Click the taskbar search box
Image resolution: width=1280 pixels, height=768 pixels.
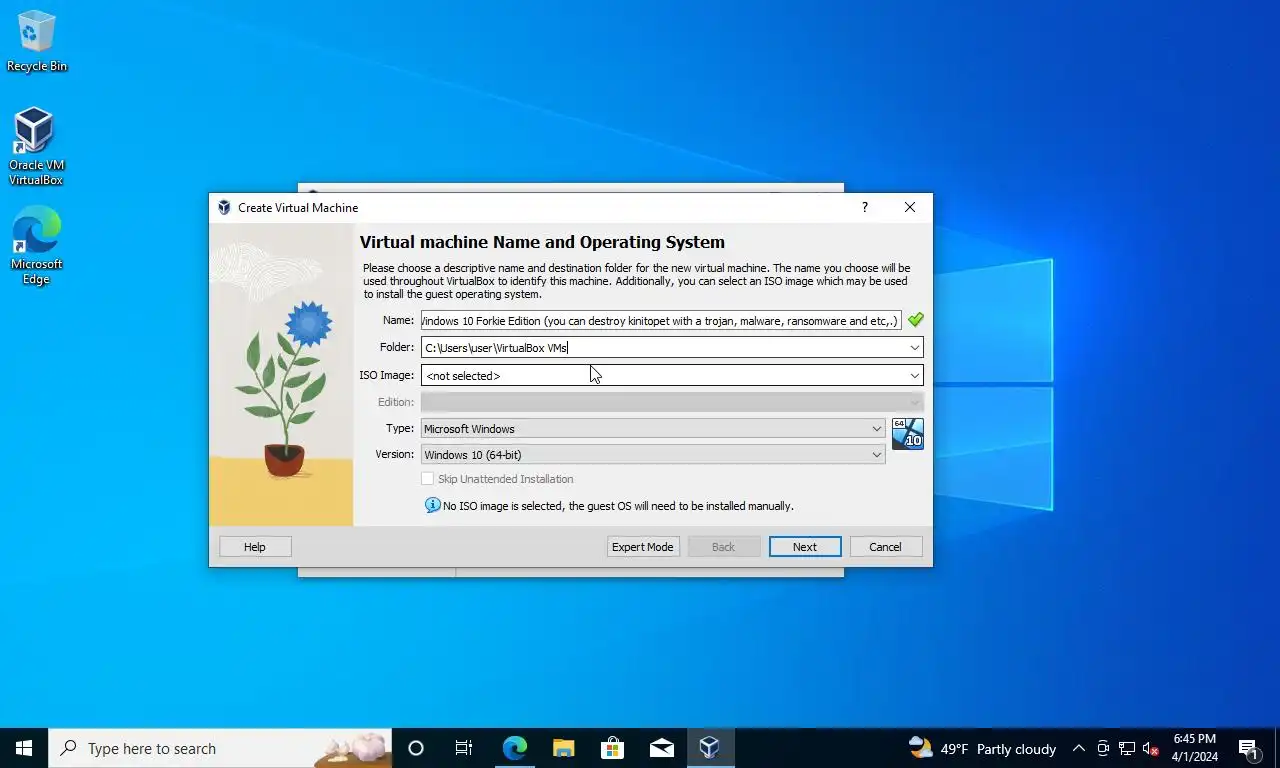tap(220, 748)
